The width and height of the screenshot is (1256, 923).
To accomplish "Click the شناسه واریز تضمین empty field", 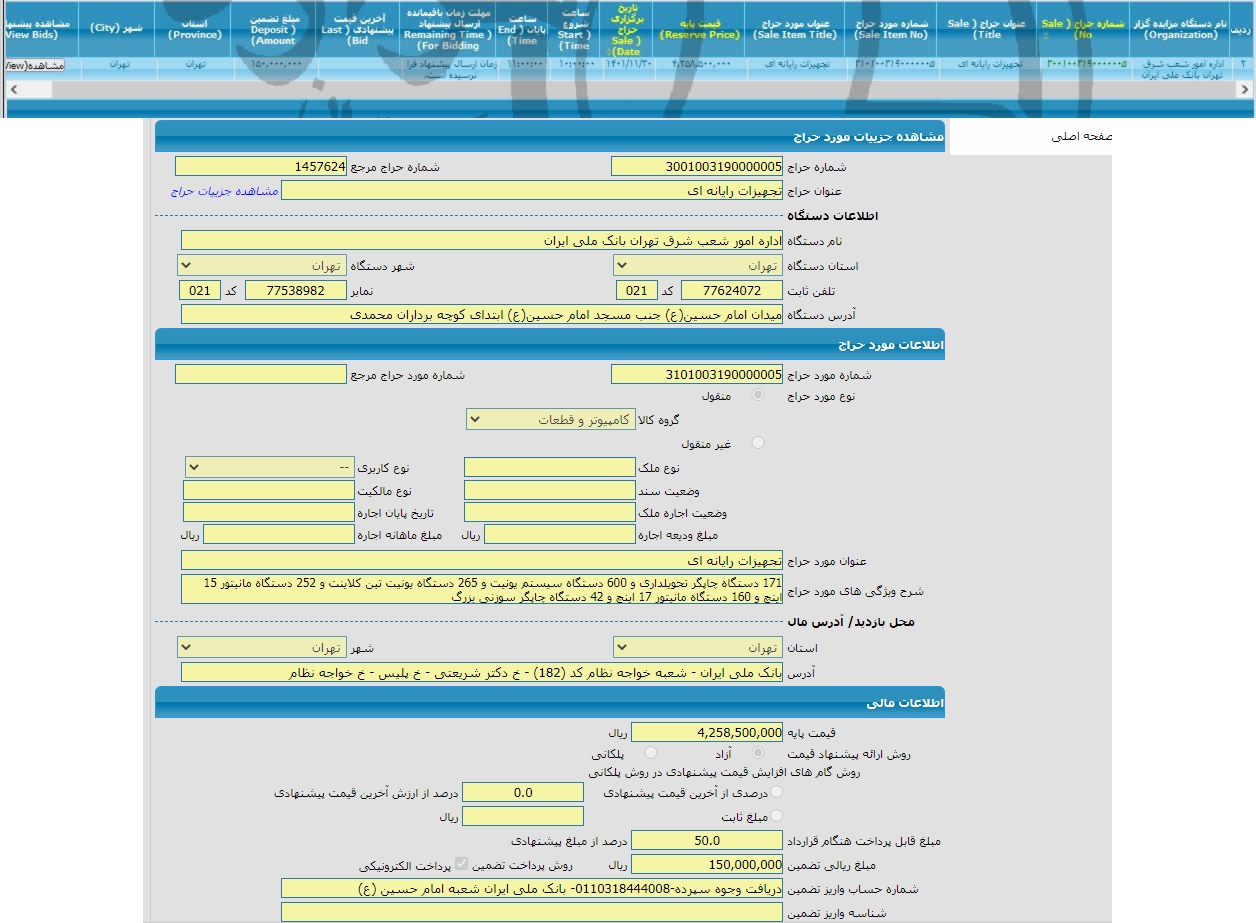I will (x=531, y=912).
